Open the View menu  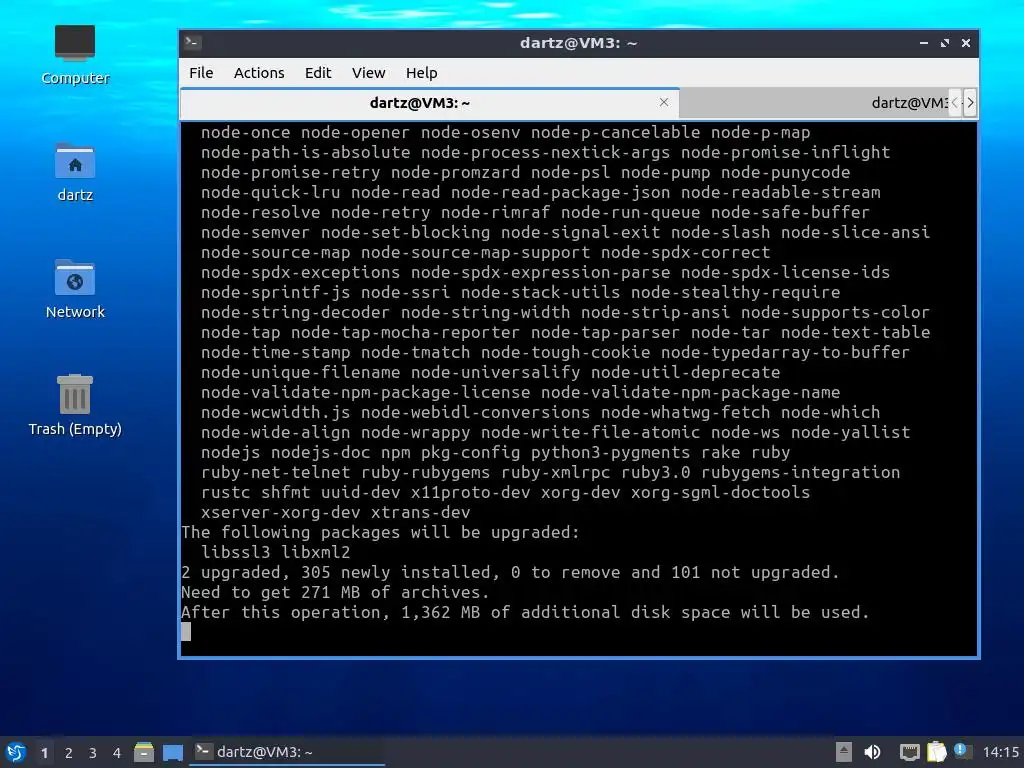point(368,72)
